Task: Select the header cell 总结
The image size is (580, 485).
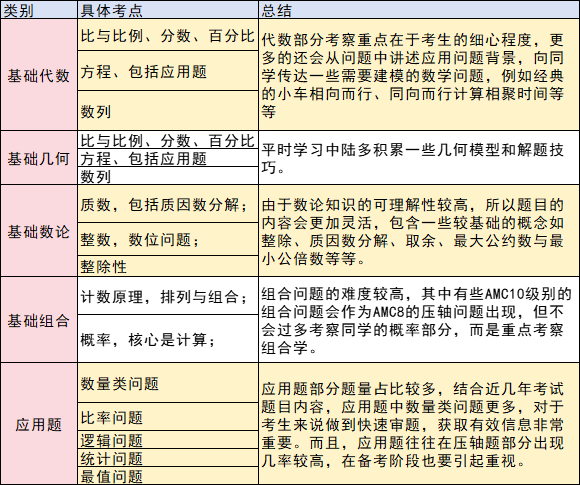Action: click(x=419, y=10)
